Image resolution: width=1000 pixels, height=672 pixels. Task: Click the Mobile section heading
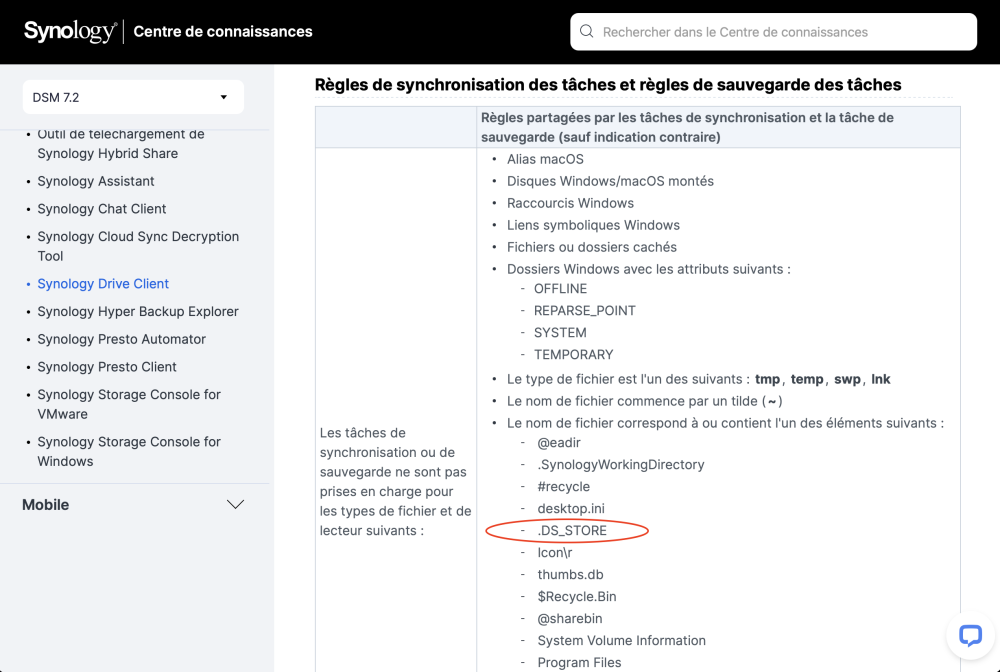pyautogui.click(x=45, y=504)
